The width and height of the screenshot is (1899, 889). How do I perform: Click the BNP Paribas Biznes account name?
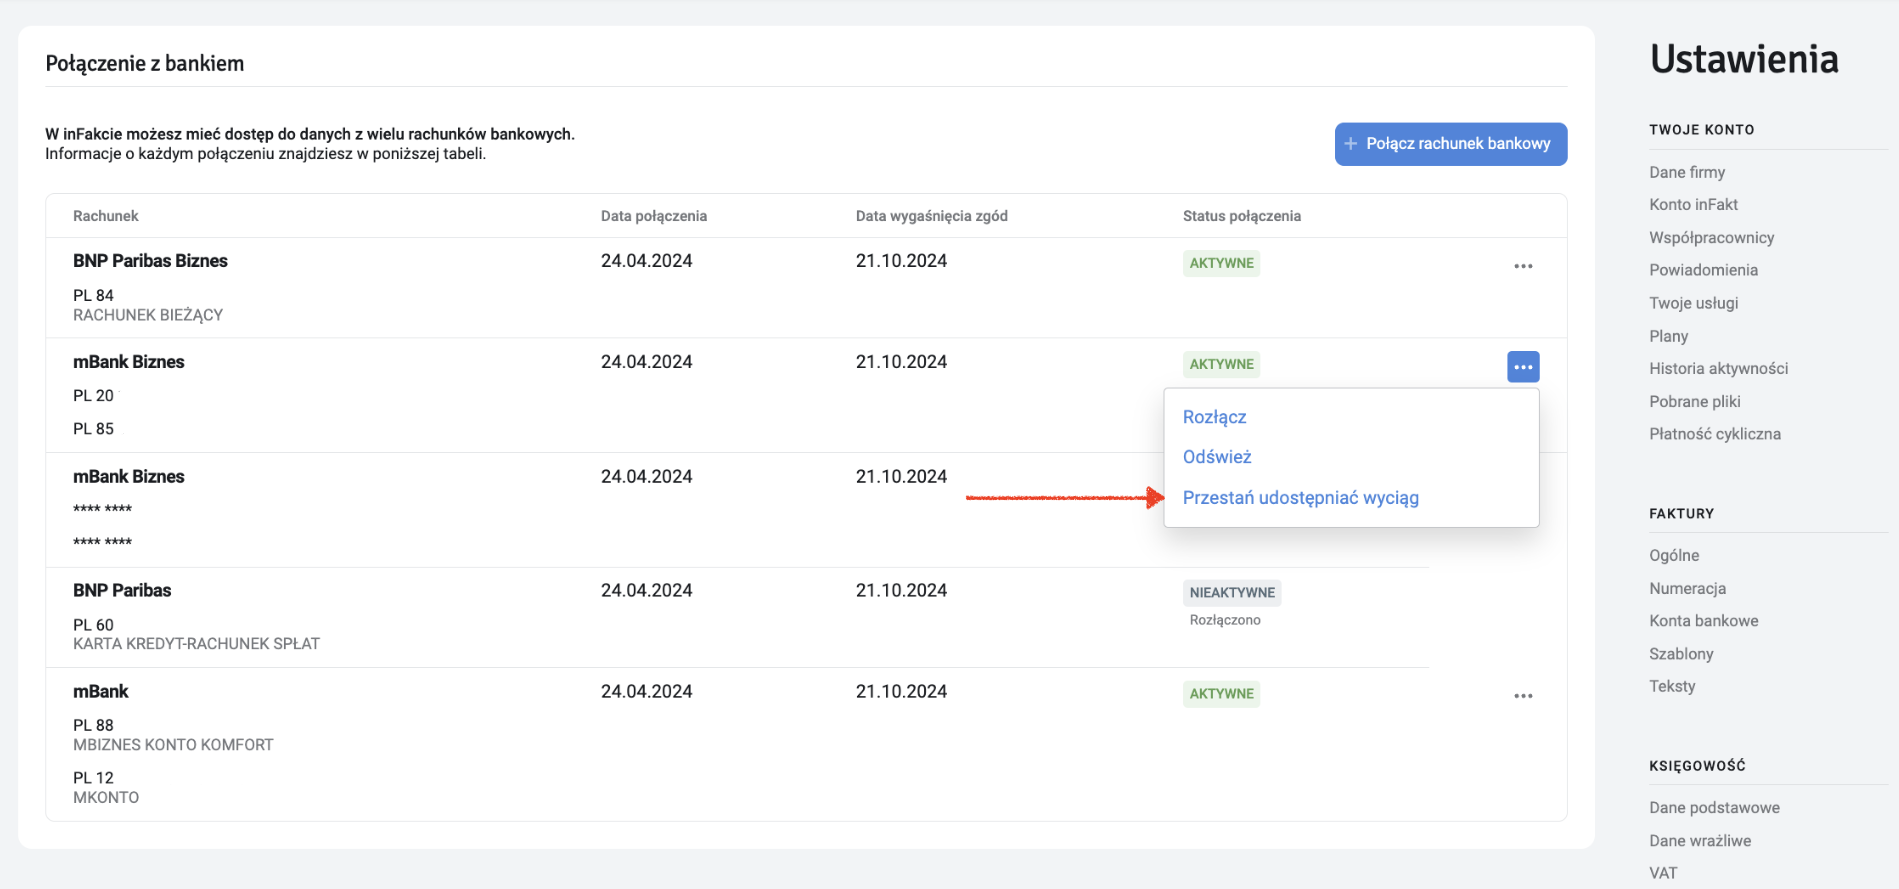click(x=150, y=261)
